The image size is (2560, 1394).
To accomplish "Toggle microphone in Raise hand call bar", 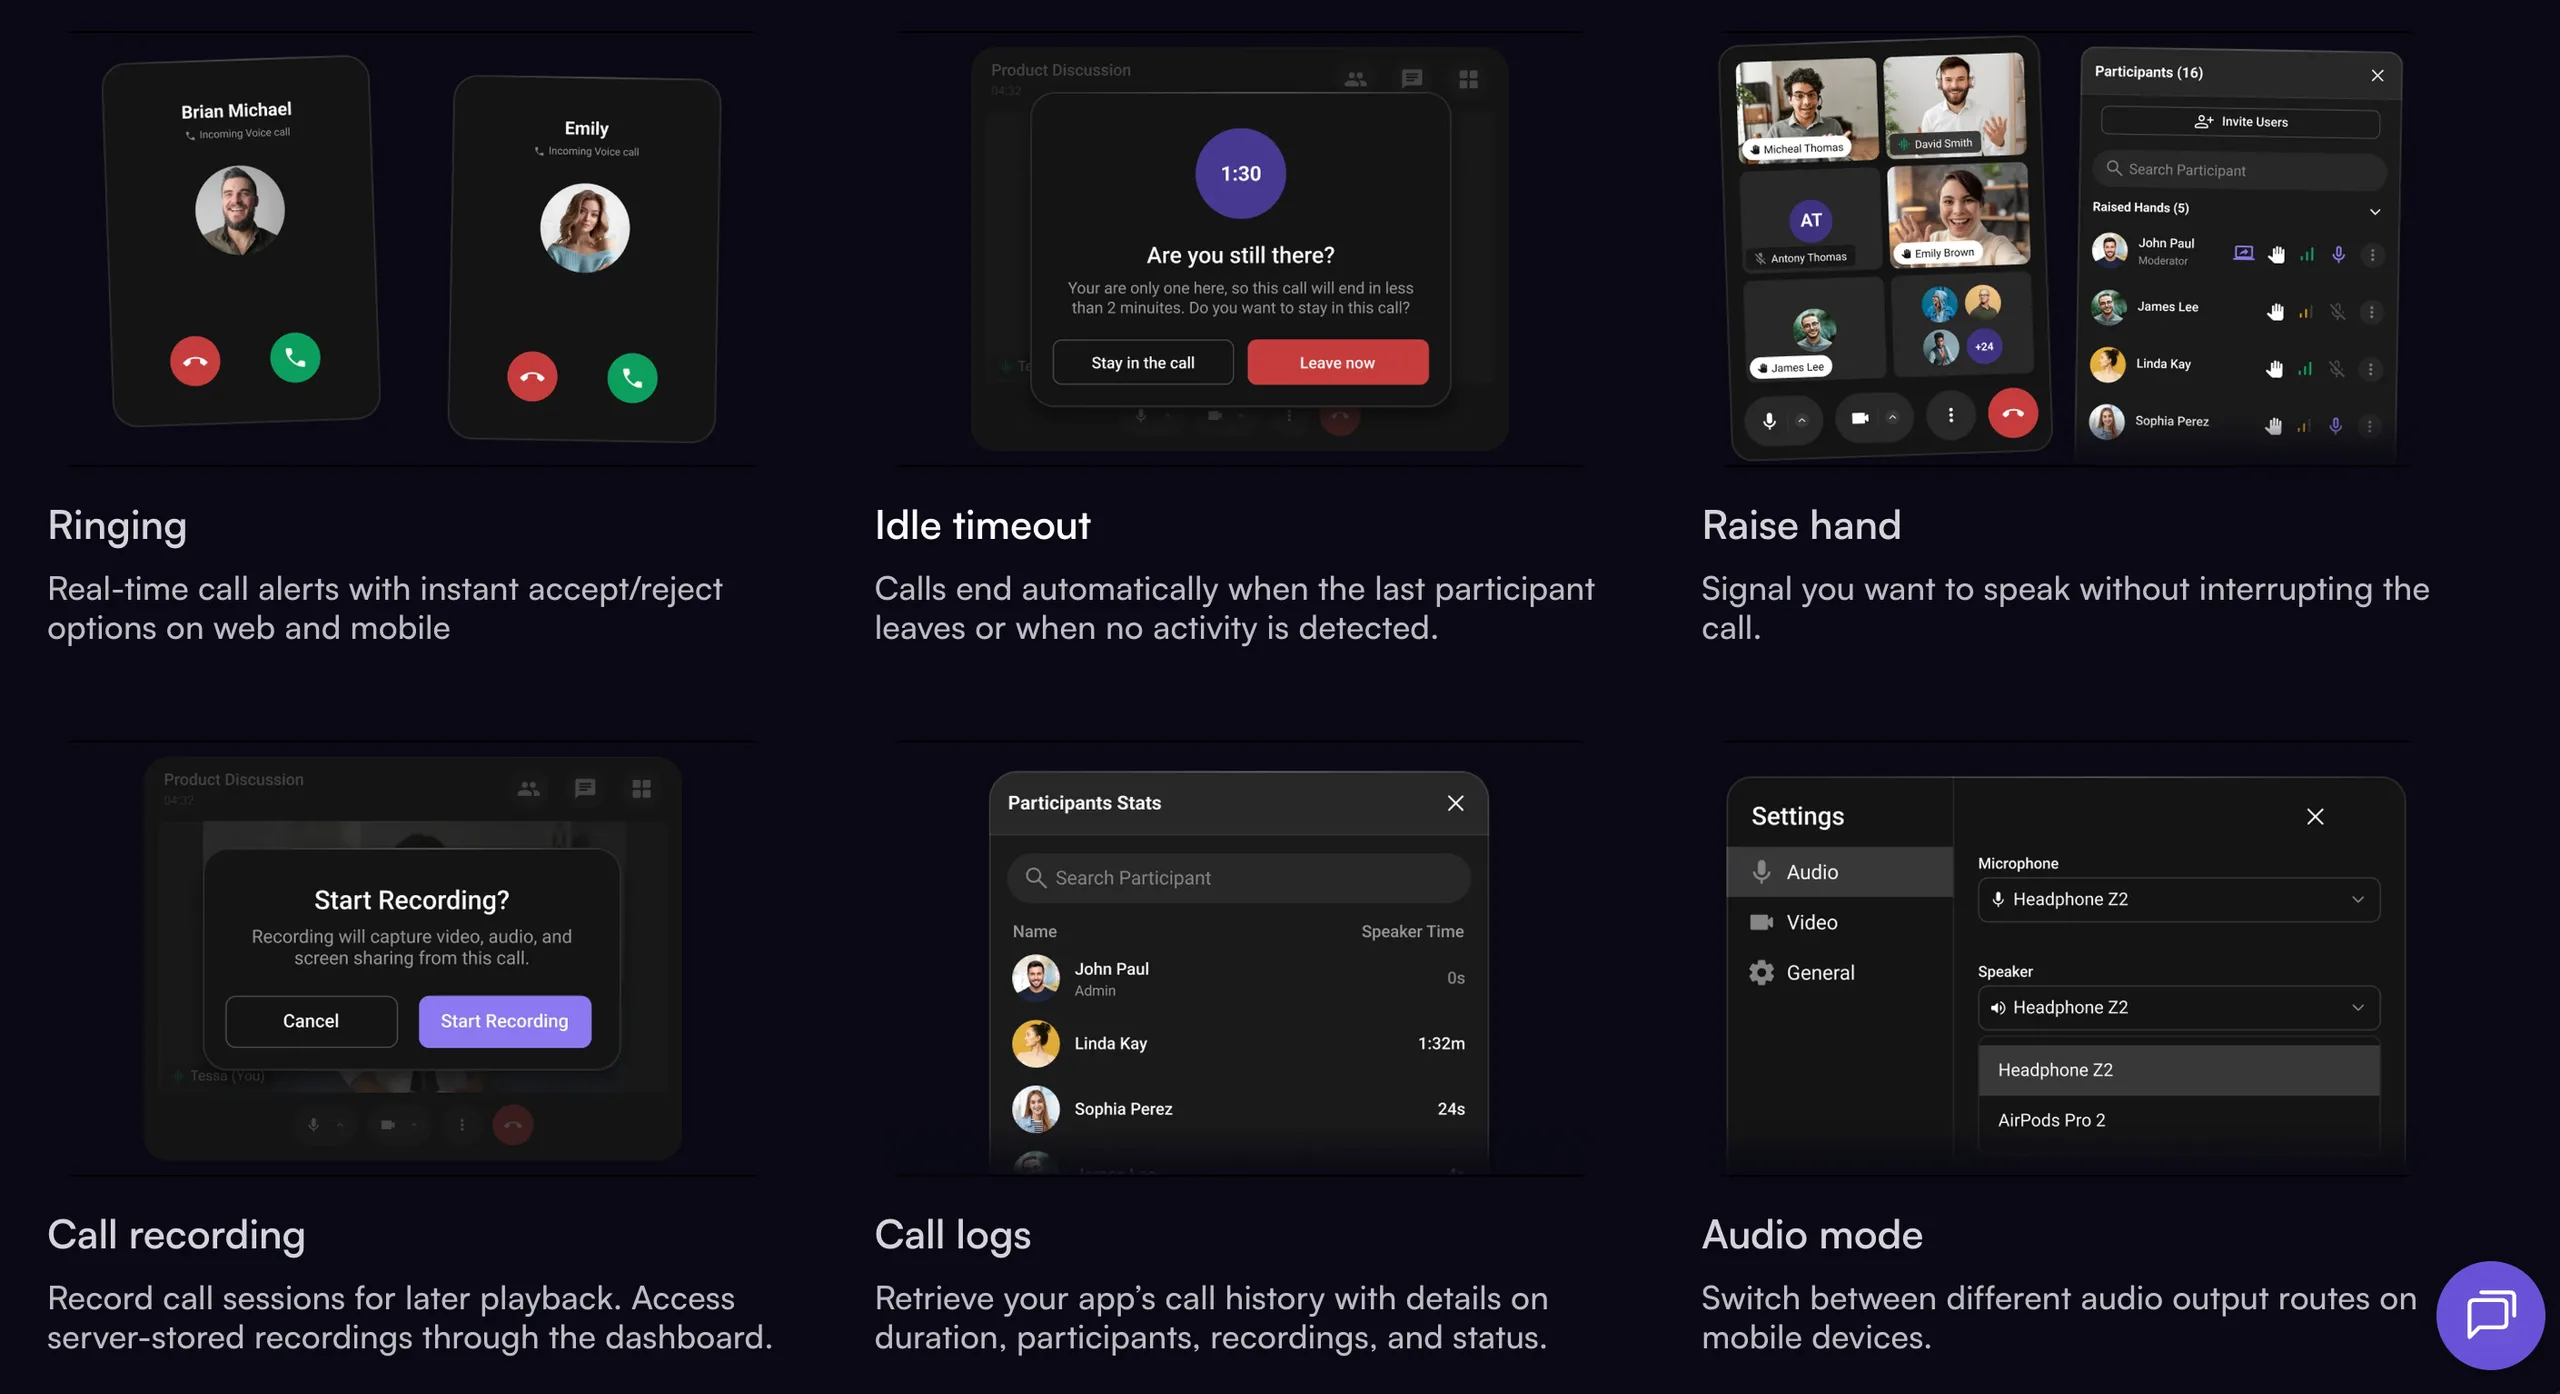I will [x=1769, y=420].
